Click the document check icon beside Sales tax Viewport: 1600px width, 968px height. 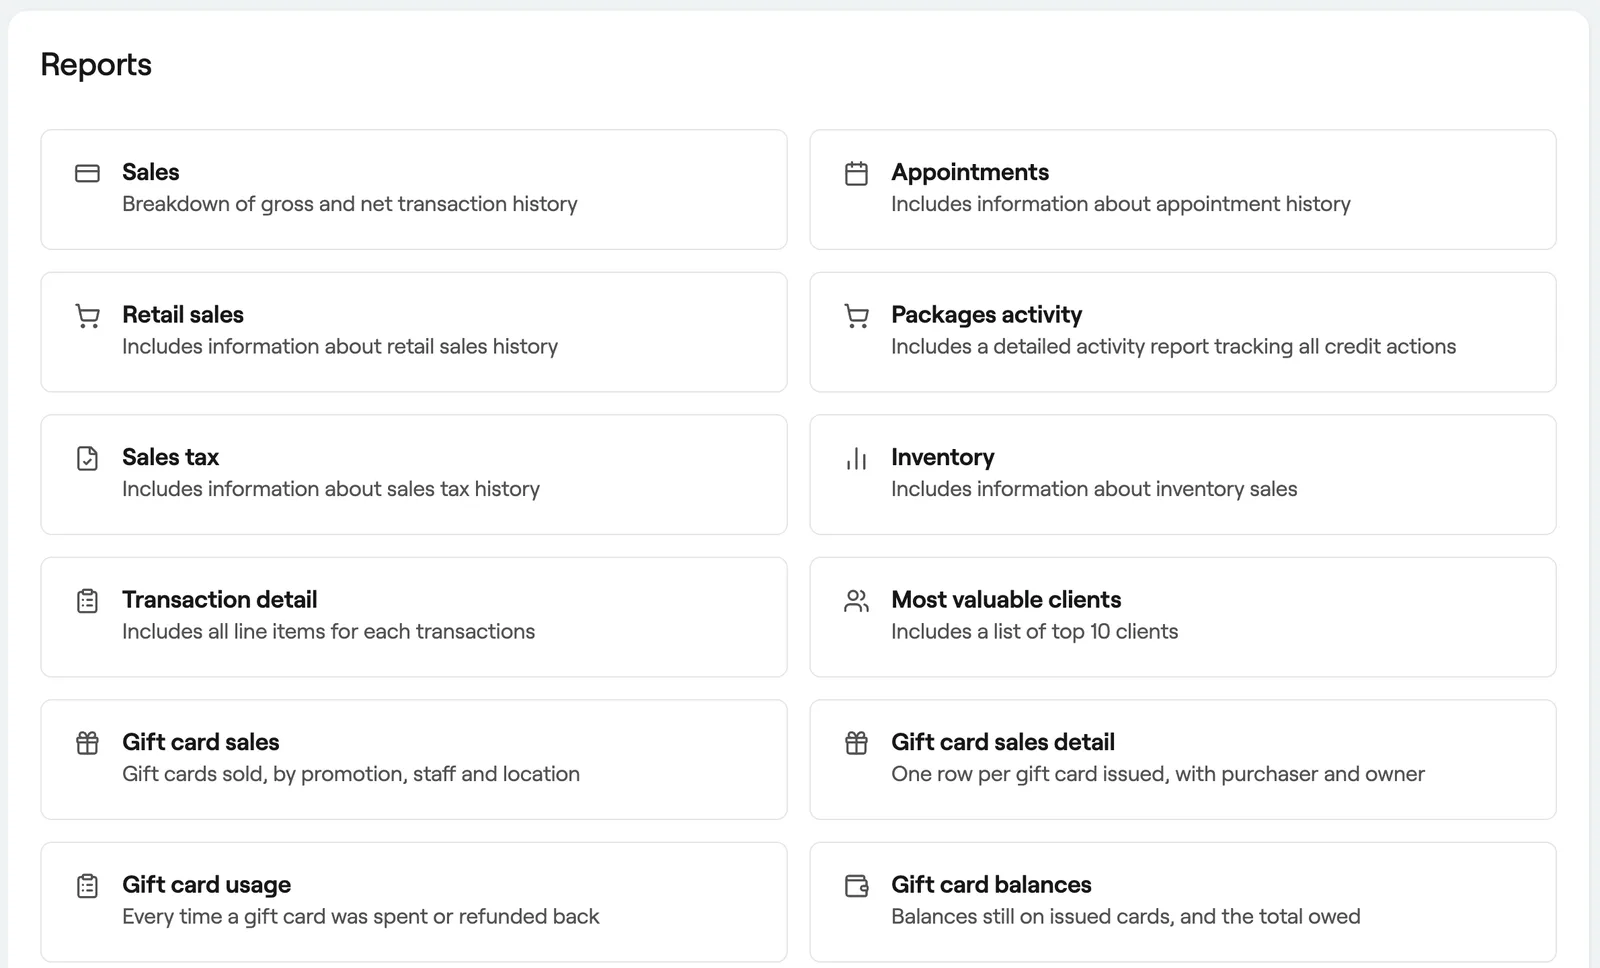pyautogui.click(x=87, y=458)
